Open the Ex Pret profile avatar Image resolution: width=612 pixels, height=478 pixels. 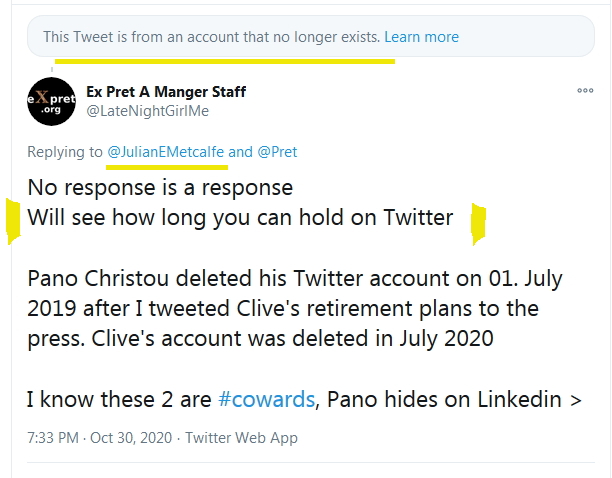(51, 101)
